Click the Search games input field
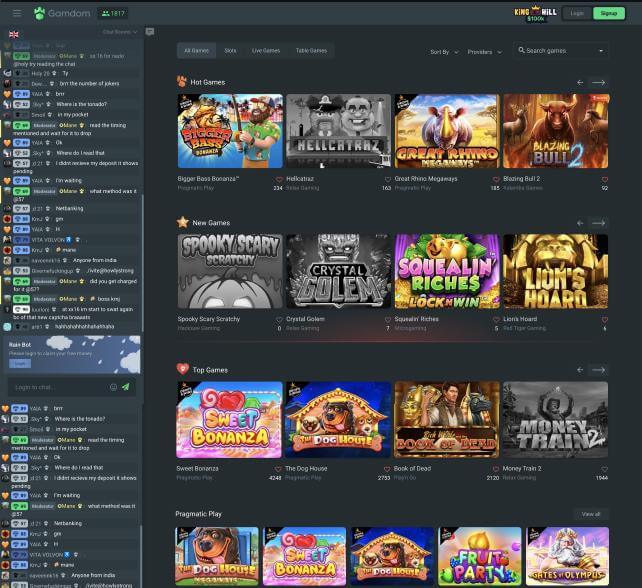 pos(561,51)
